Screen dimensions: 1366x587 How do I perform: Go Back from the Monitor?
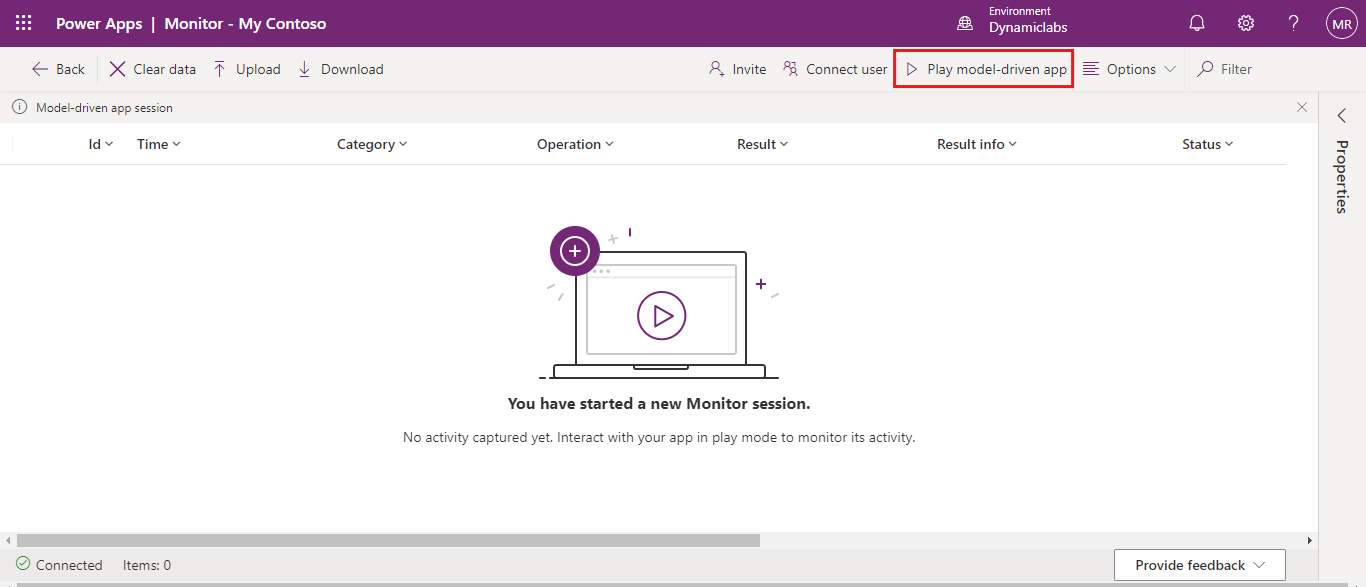[x=58, y=69]
